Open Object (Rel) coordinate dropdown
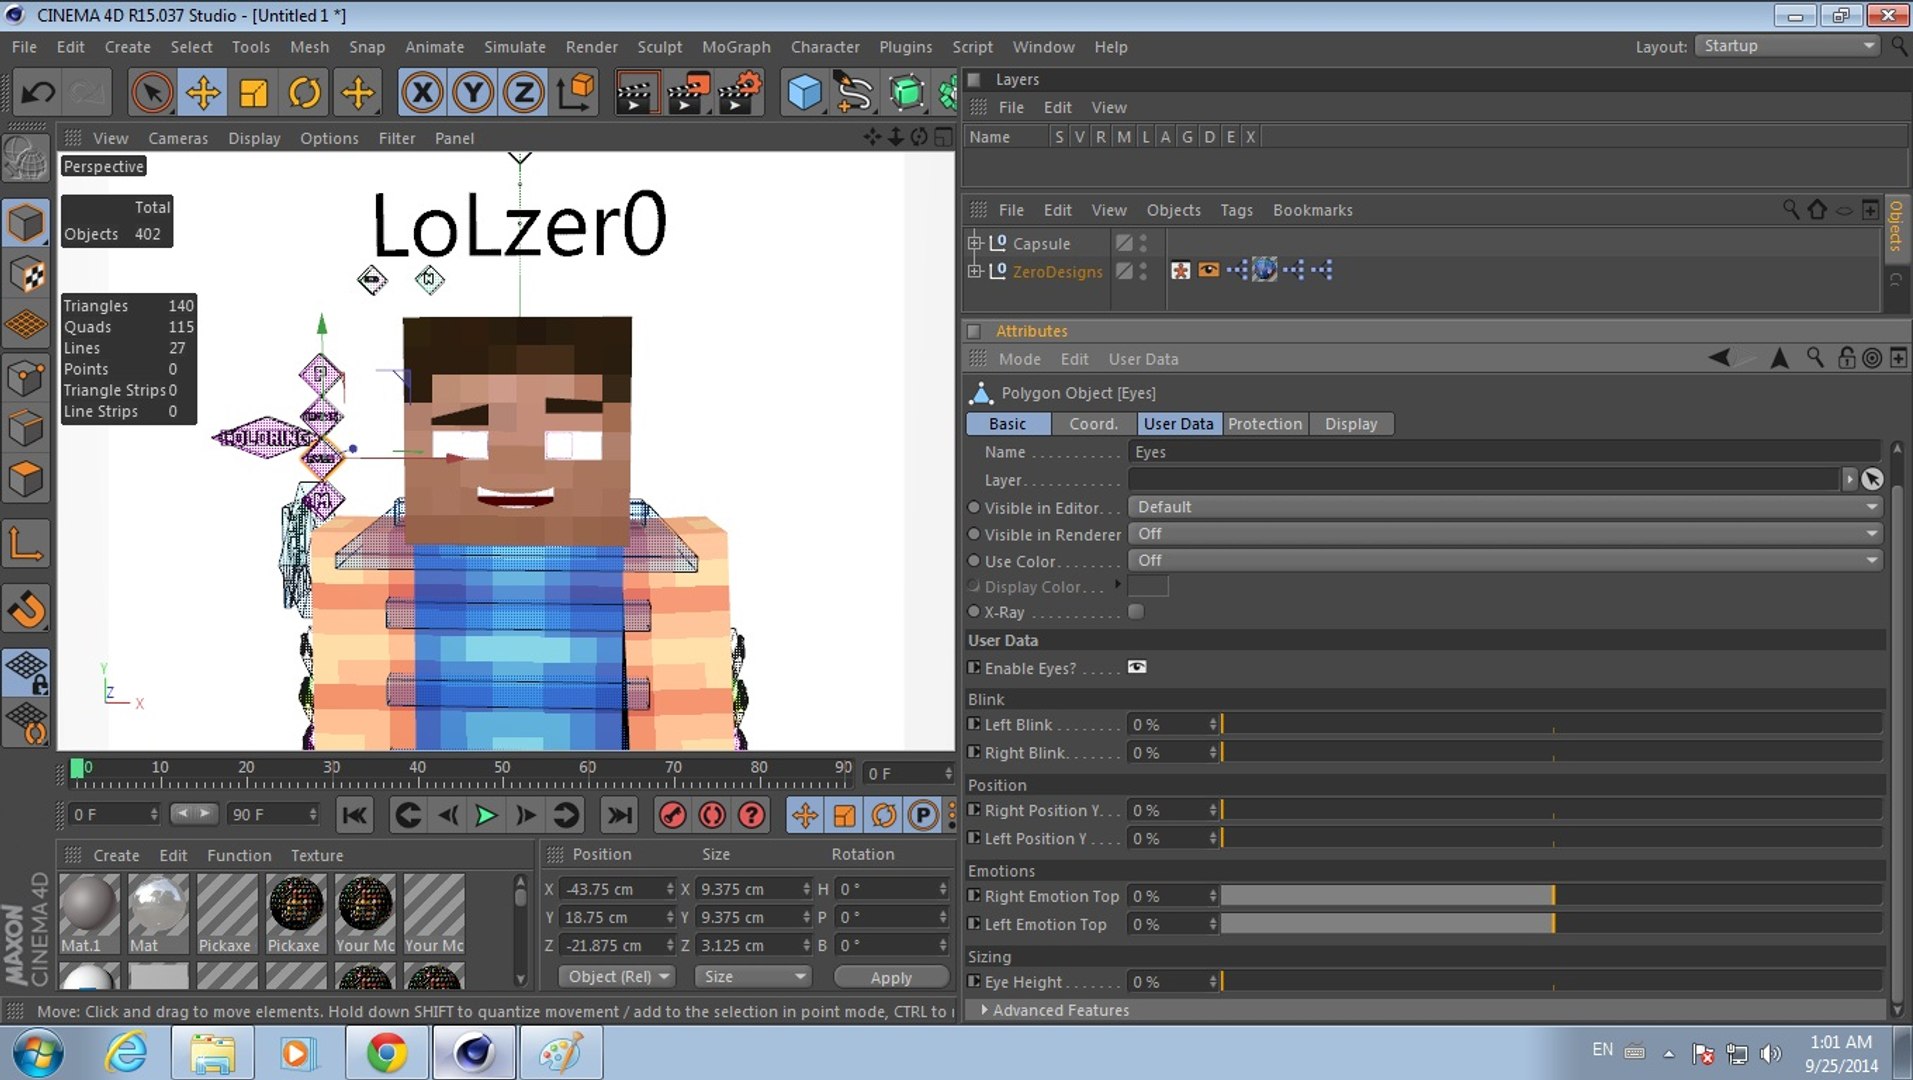1913x1080 pixels. pyautogui.click(x=616, y=977)
